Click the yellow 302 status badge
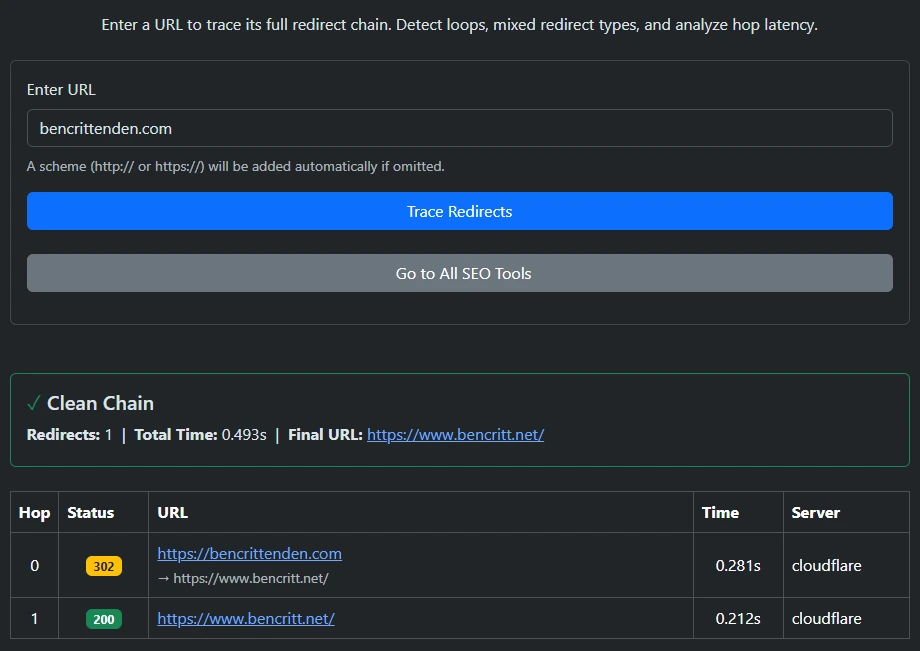The image size is (920, 651). tap(103, 565)
